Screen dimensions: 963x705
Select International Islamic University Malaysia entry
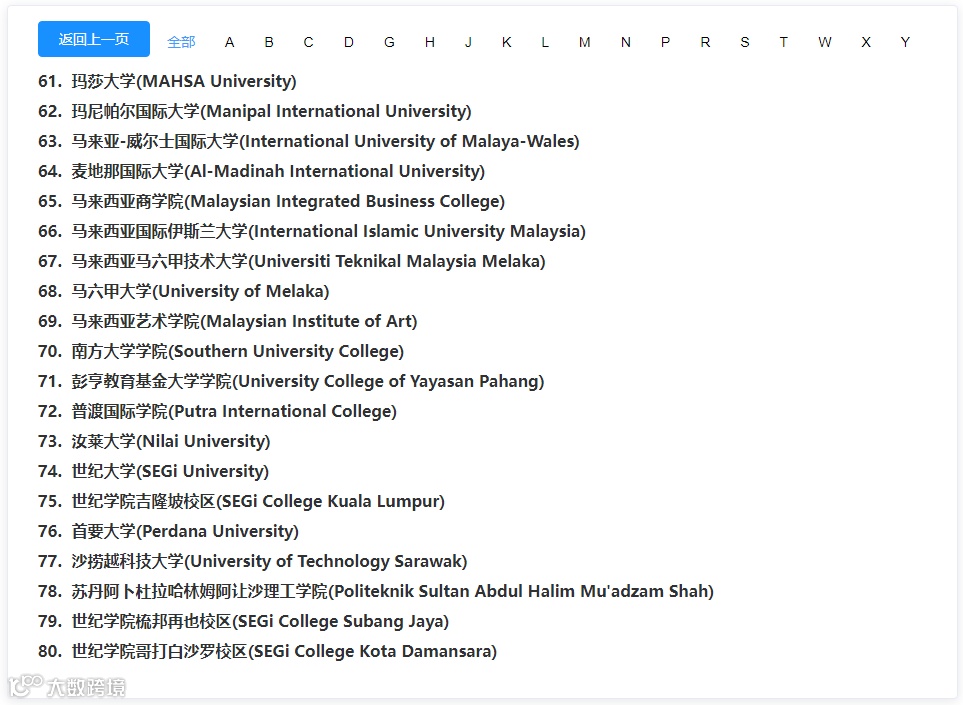(x=312, y=232)
